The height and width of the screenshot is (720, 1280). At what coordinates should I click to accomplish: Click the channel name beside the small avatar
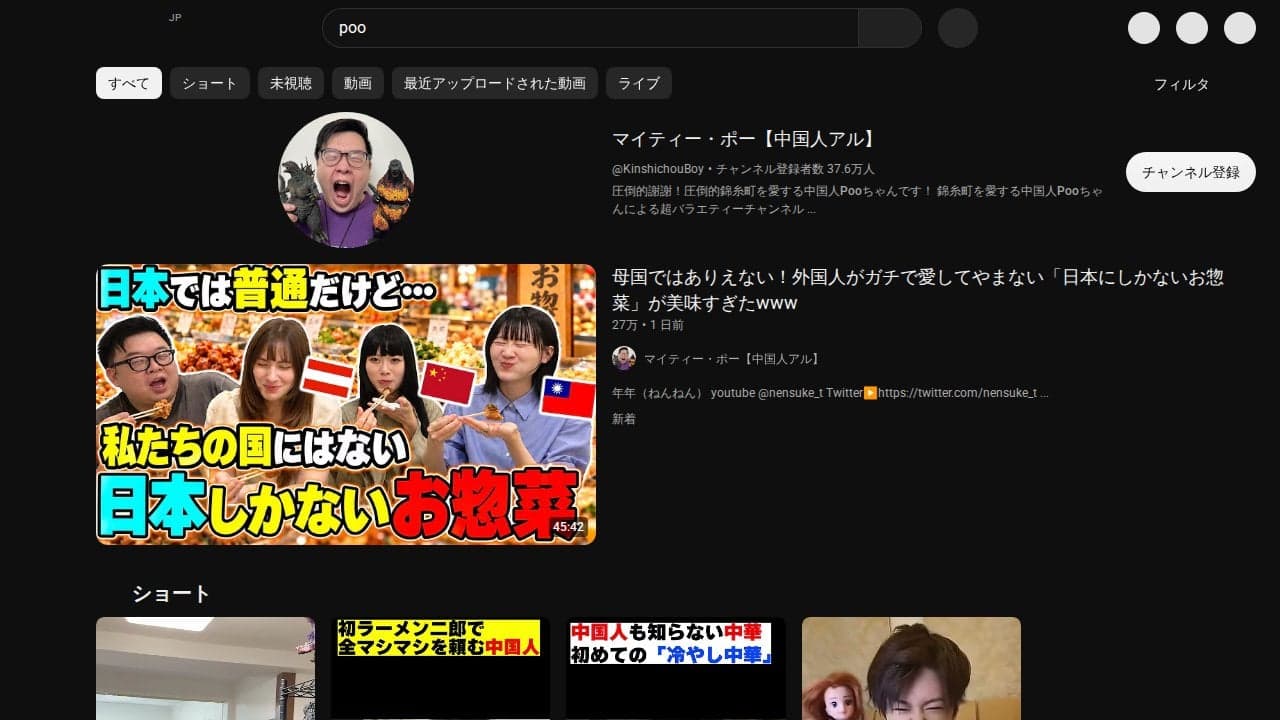click(x=732, y=358)
